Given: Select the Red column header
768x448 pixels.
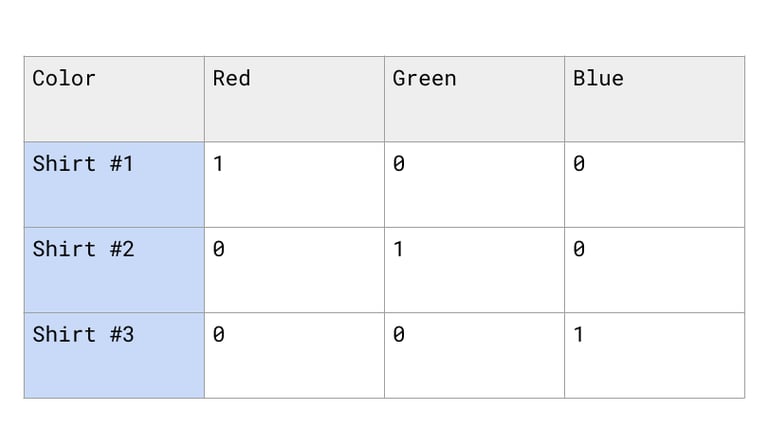Looking at the screenshot, I should pos(294,99).
